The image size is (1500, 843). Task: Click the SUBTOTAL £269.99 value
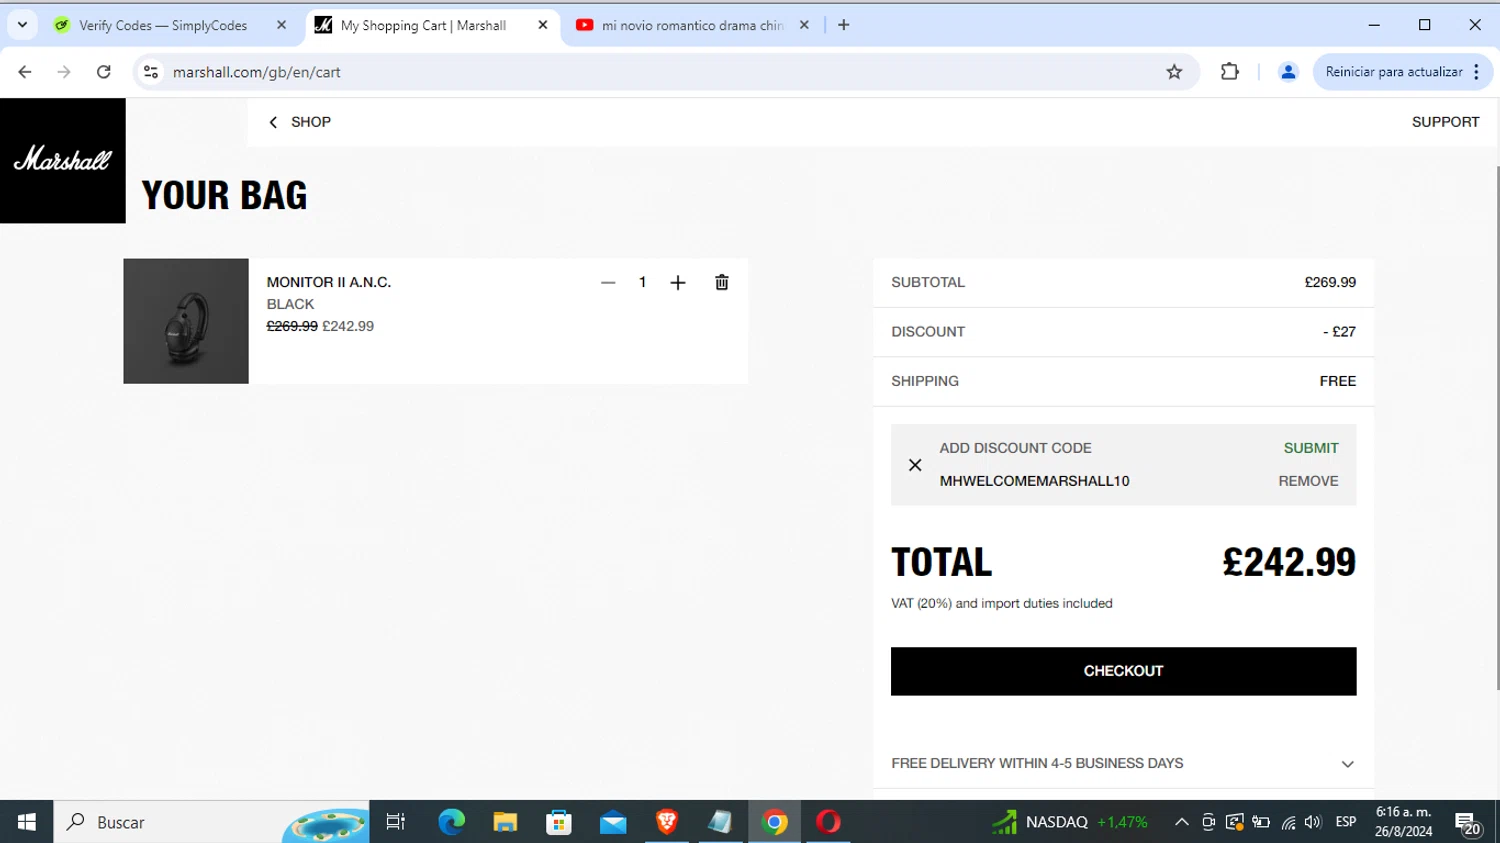pyautogui.click(x=1330, y=283)
